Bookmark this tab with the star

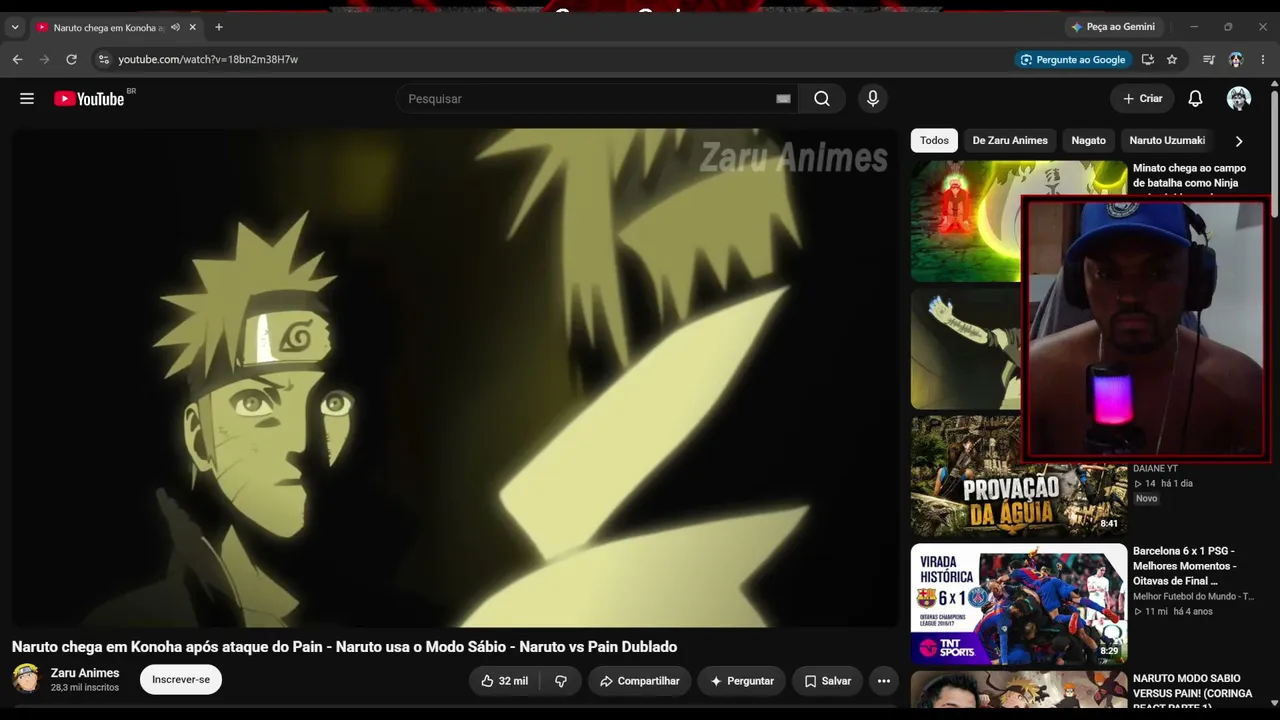[1172, 60]
